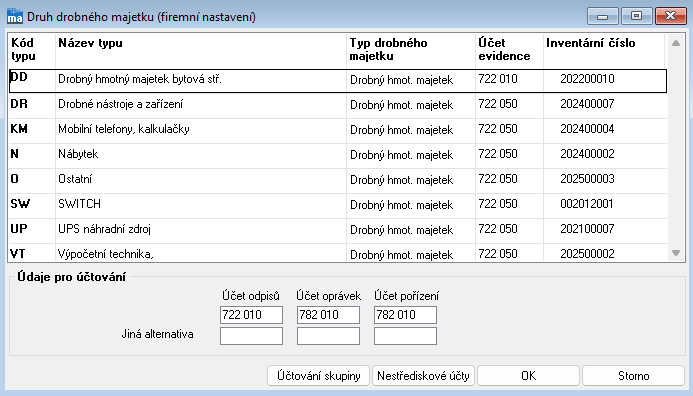Maximize the Druh drobného majetku window
The width and height of the screenshot is (693, 396).
pyautogui.click(x=636, y=16)
